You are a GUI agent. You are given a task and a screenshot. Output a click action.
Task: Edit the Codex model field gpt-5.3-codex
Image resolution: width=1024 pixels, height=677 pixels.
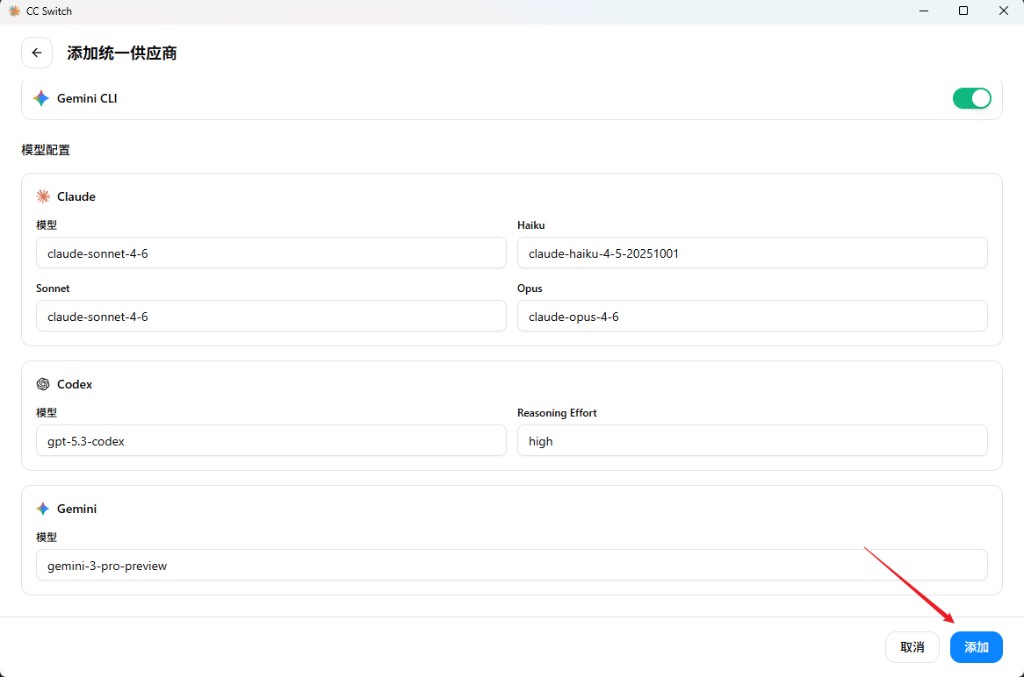(x=271, y=441)
